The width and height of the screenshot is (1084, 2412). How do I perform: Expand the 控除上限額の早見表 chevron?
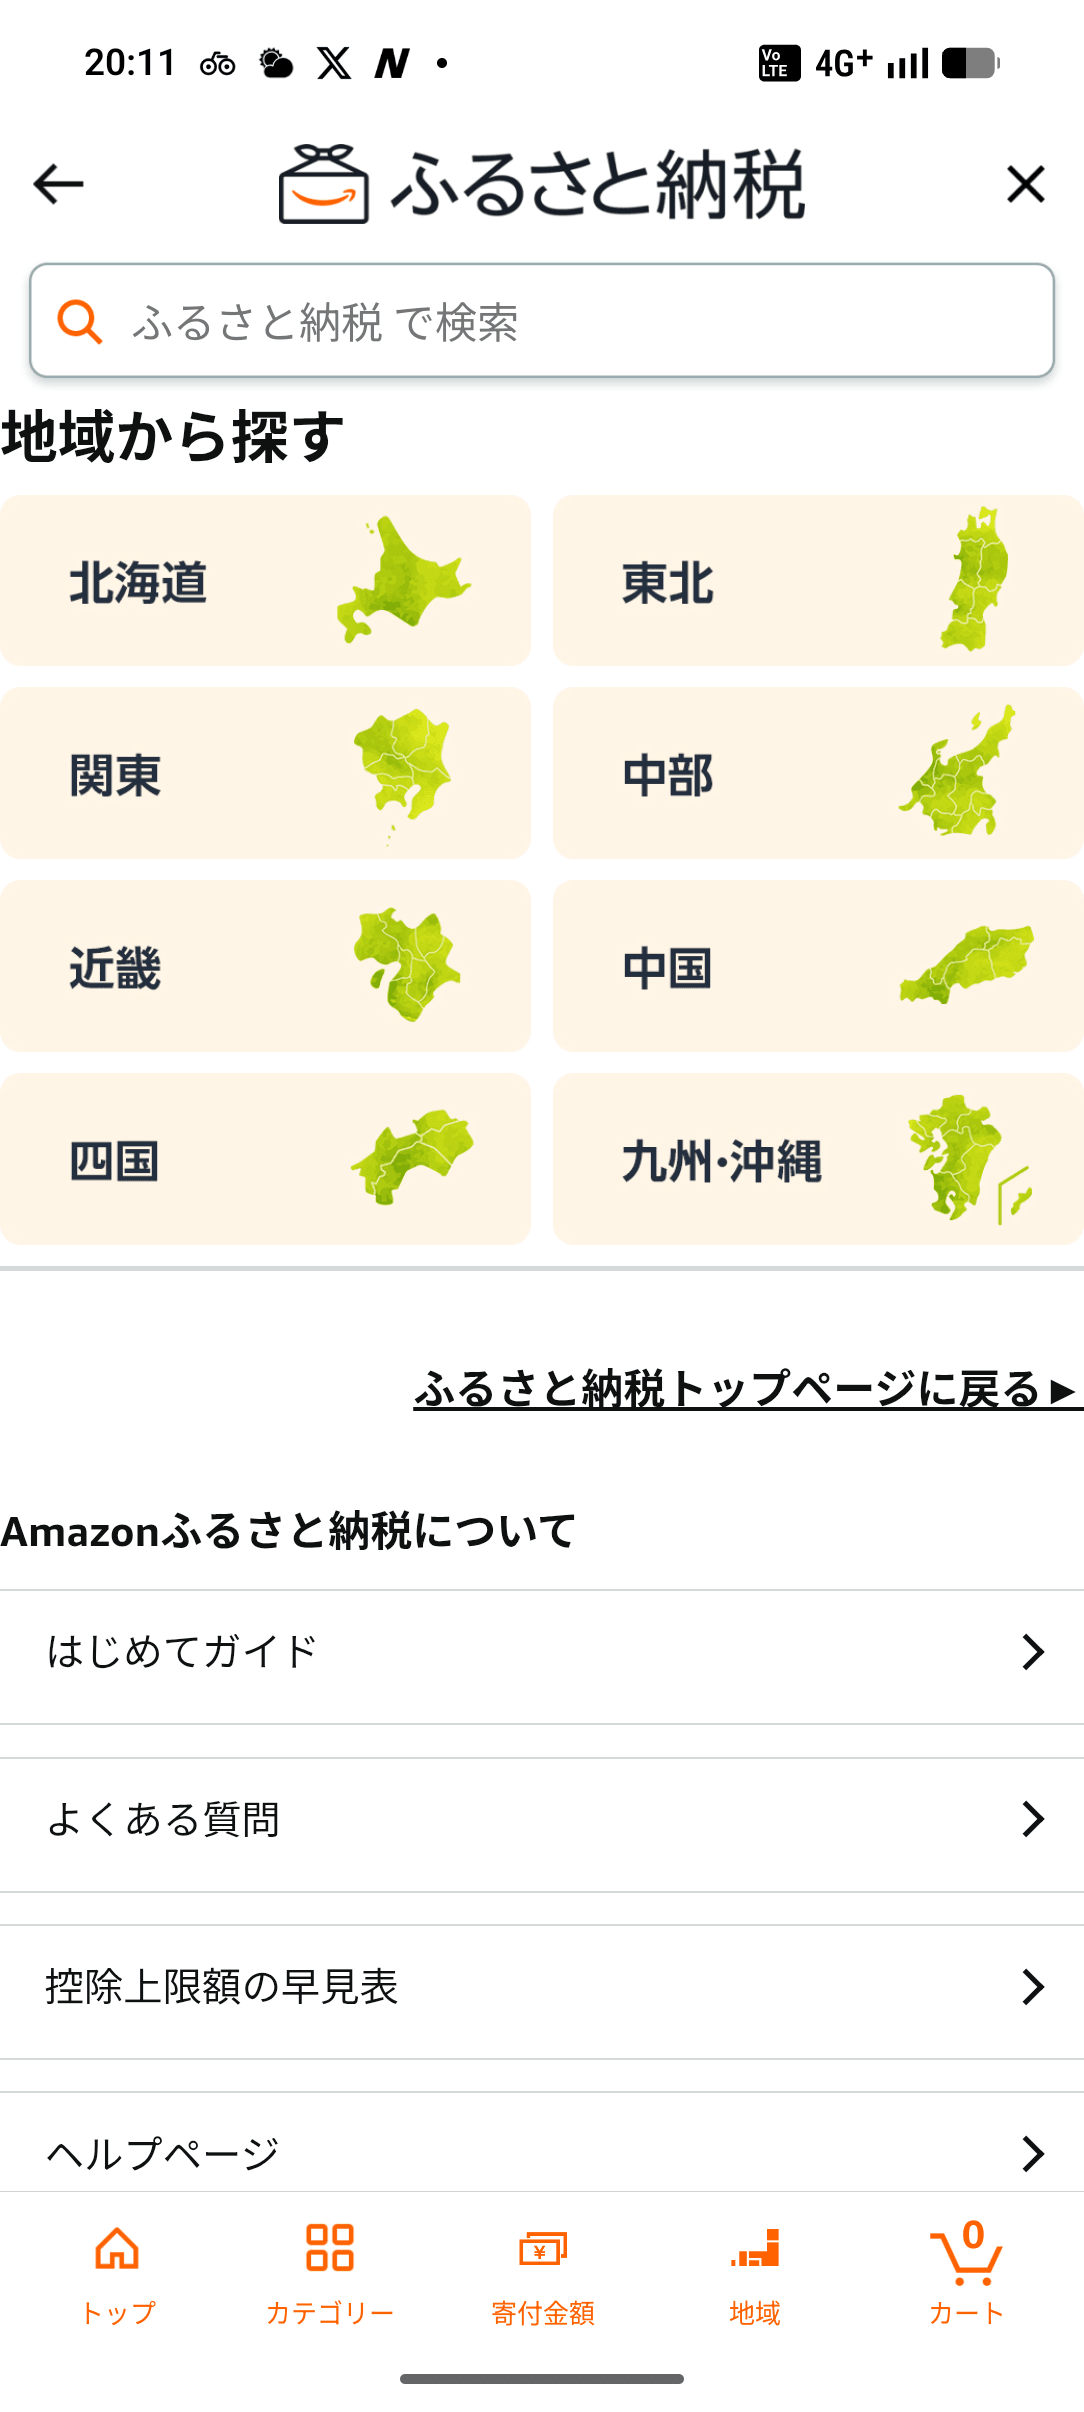click(x=1032, y=1987)
